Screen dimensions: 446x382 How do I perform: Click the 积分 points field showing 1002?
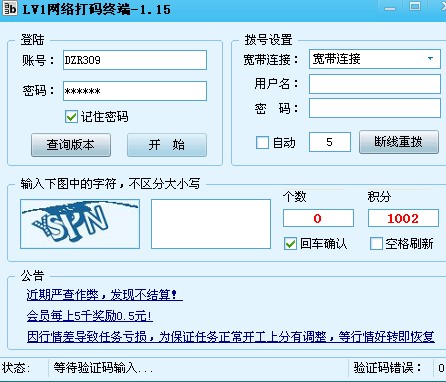403,218
